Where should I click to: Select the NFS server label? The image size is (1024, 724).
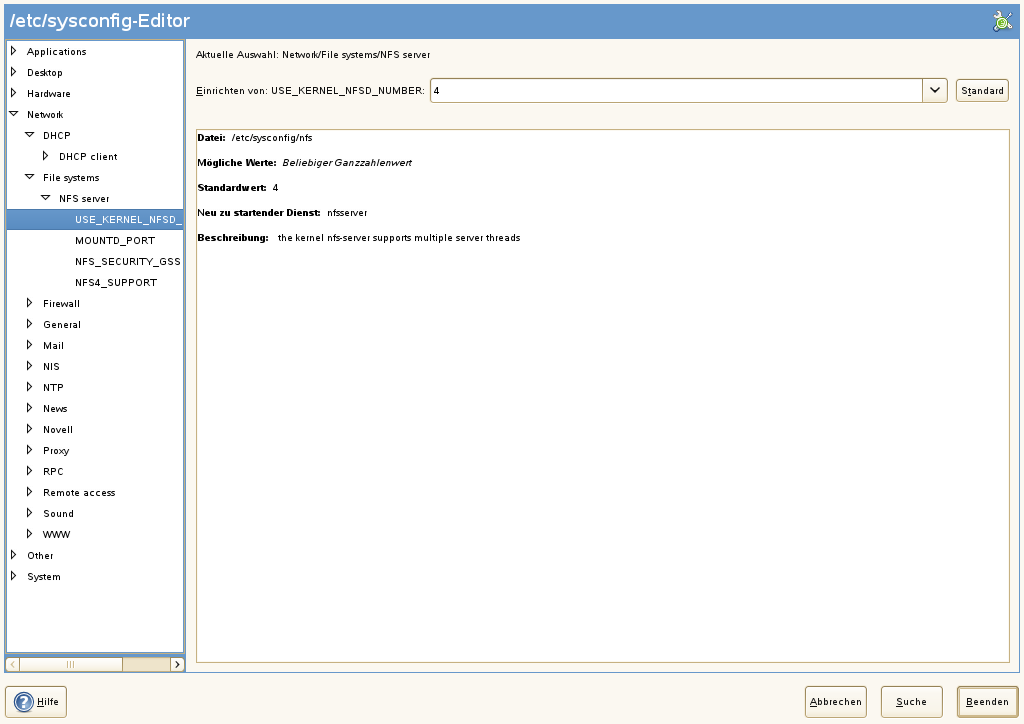point(84,198)
